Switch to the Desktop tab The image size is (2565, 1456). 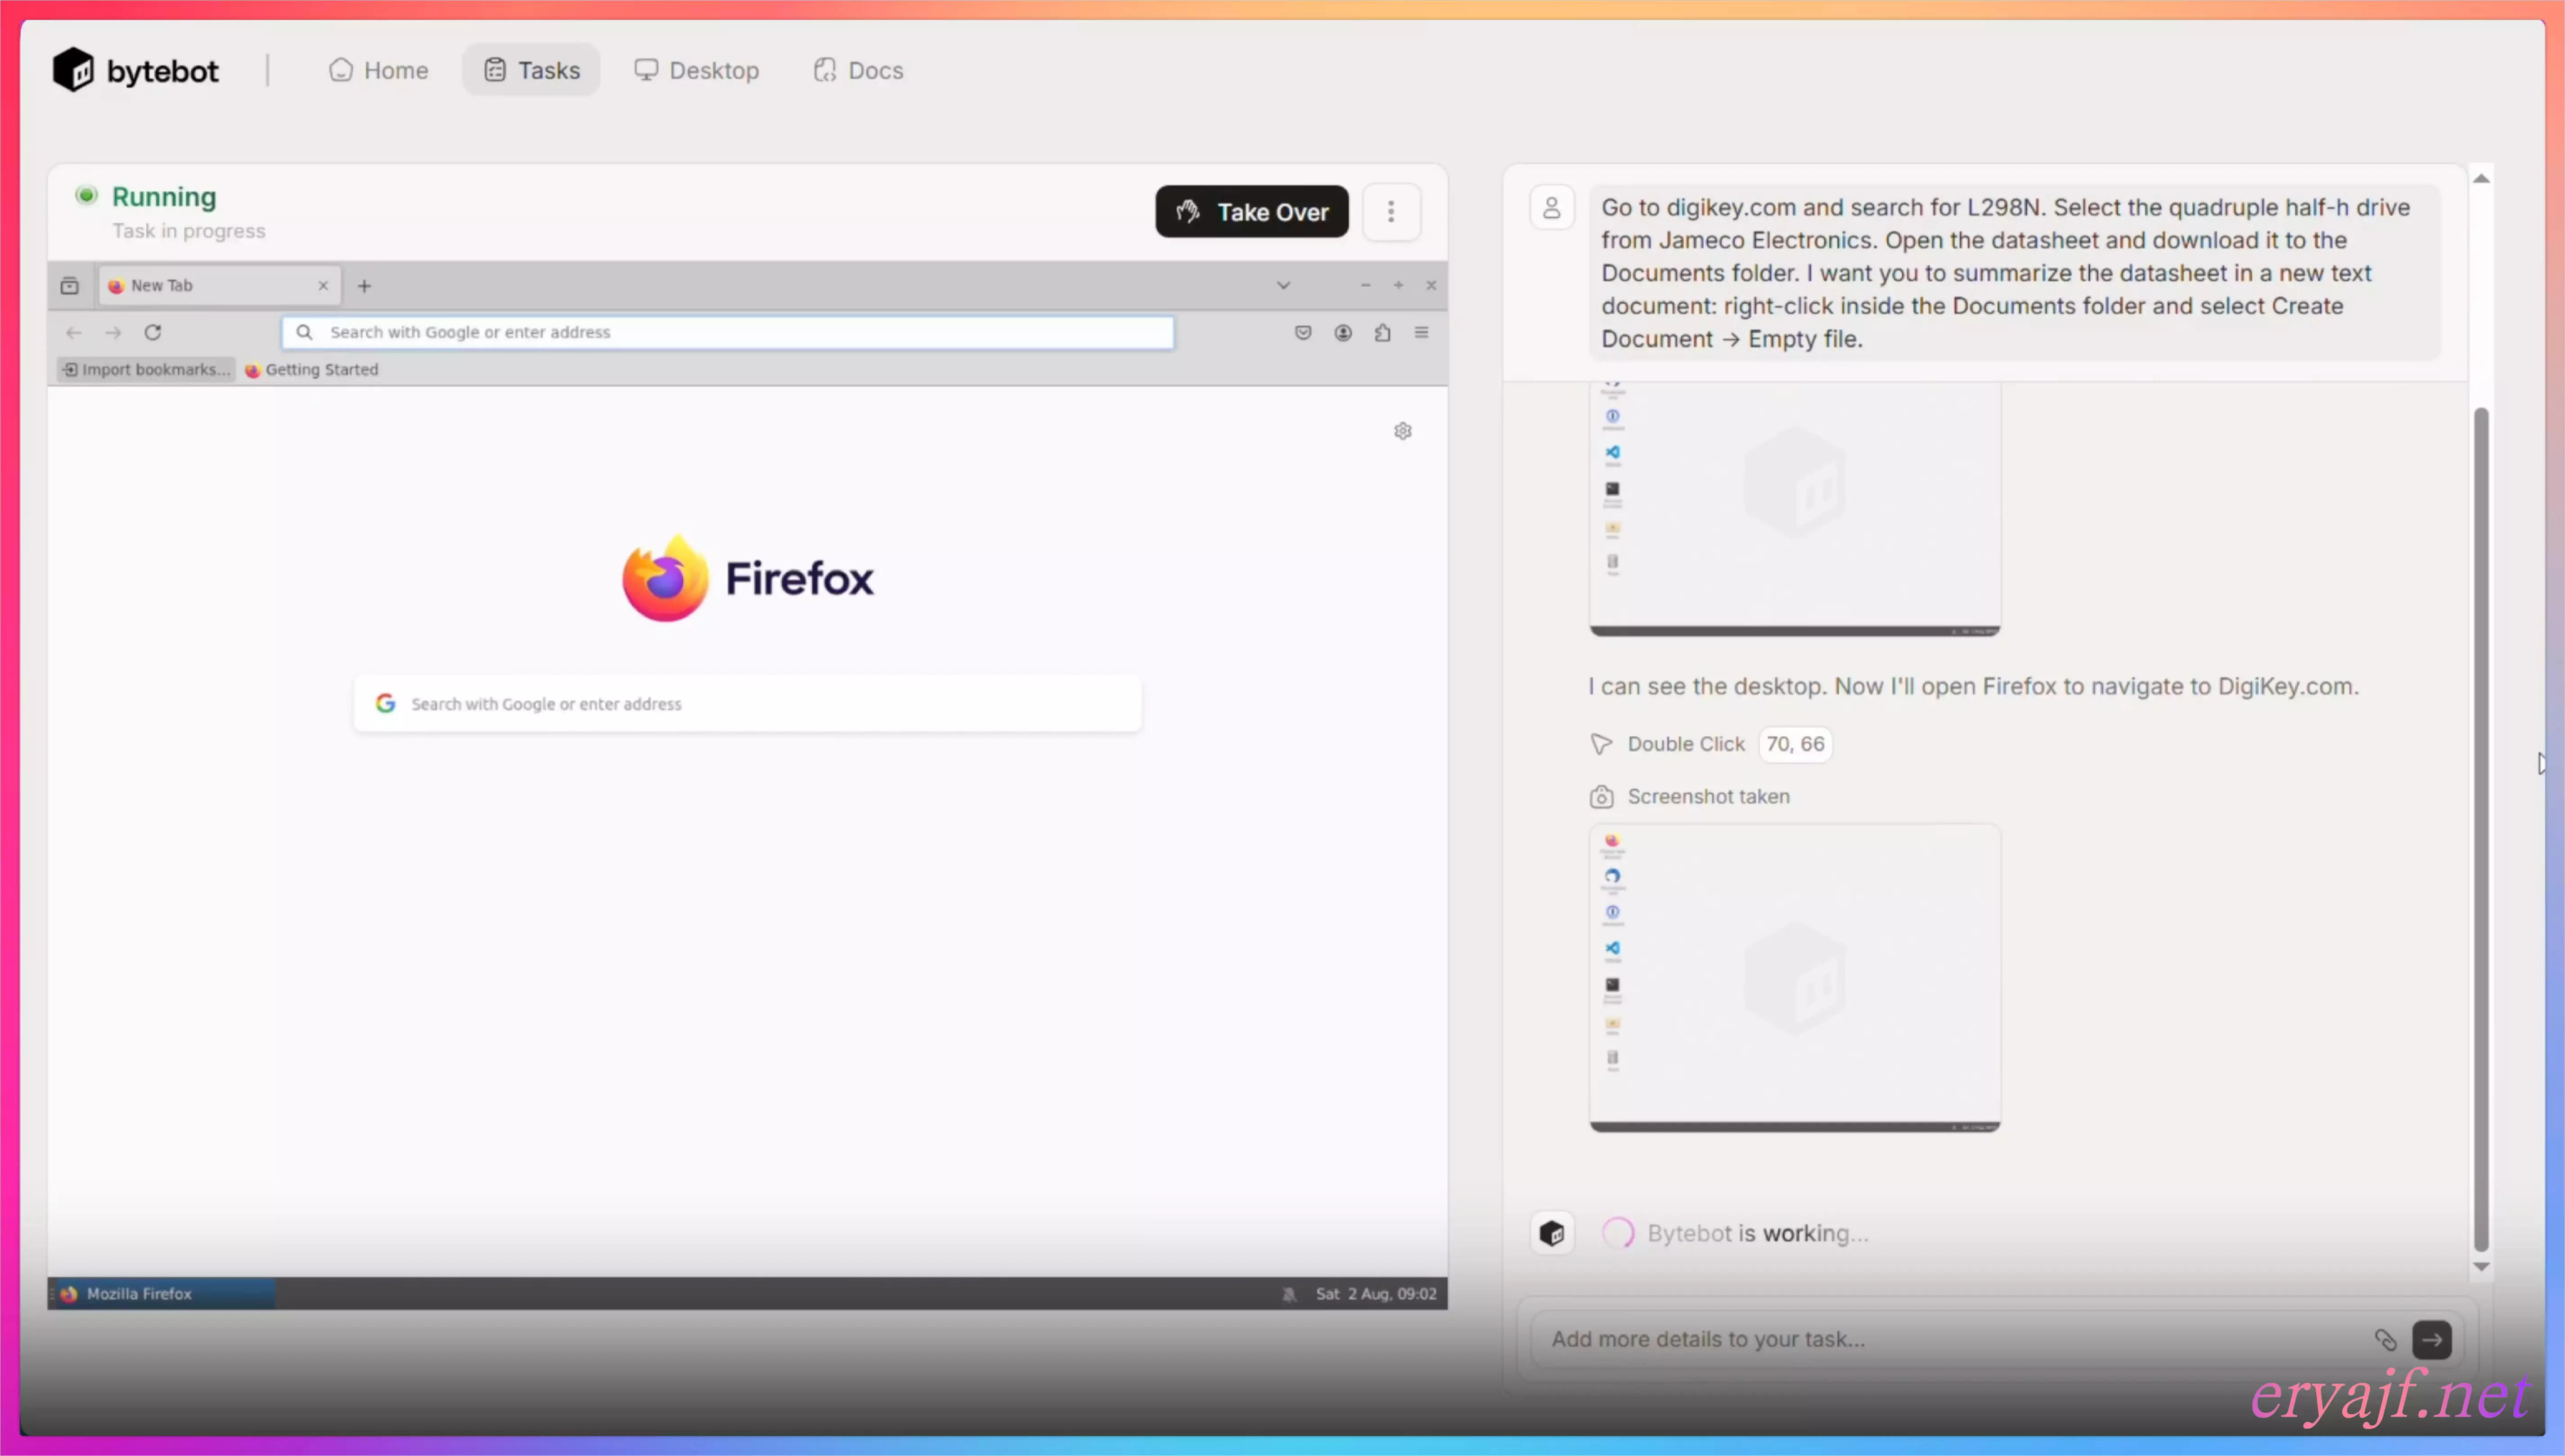[x=697, y=70]
